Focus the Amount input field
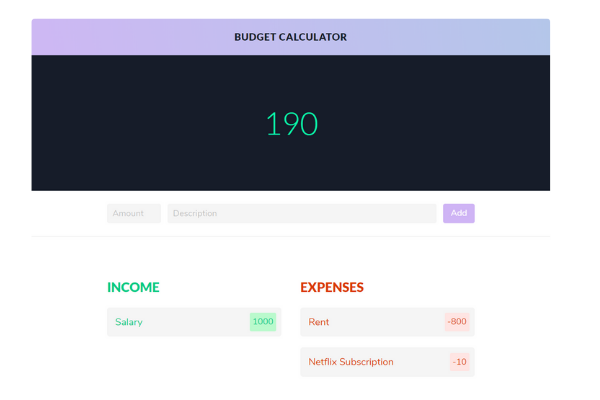Viewport: 600px width, 400px height. [x=134, y=213]
